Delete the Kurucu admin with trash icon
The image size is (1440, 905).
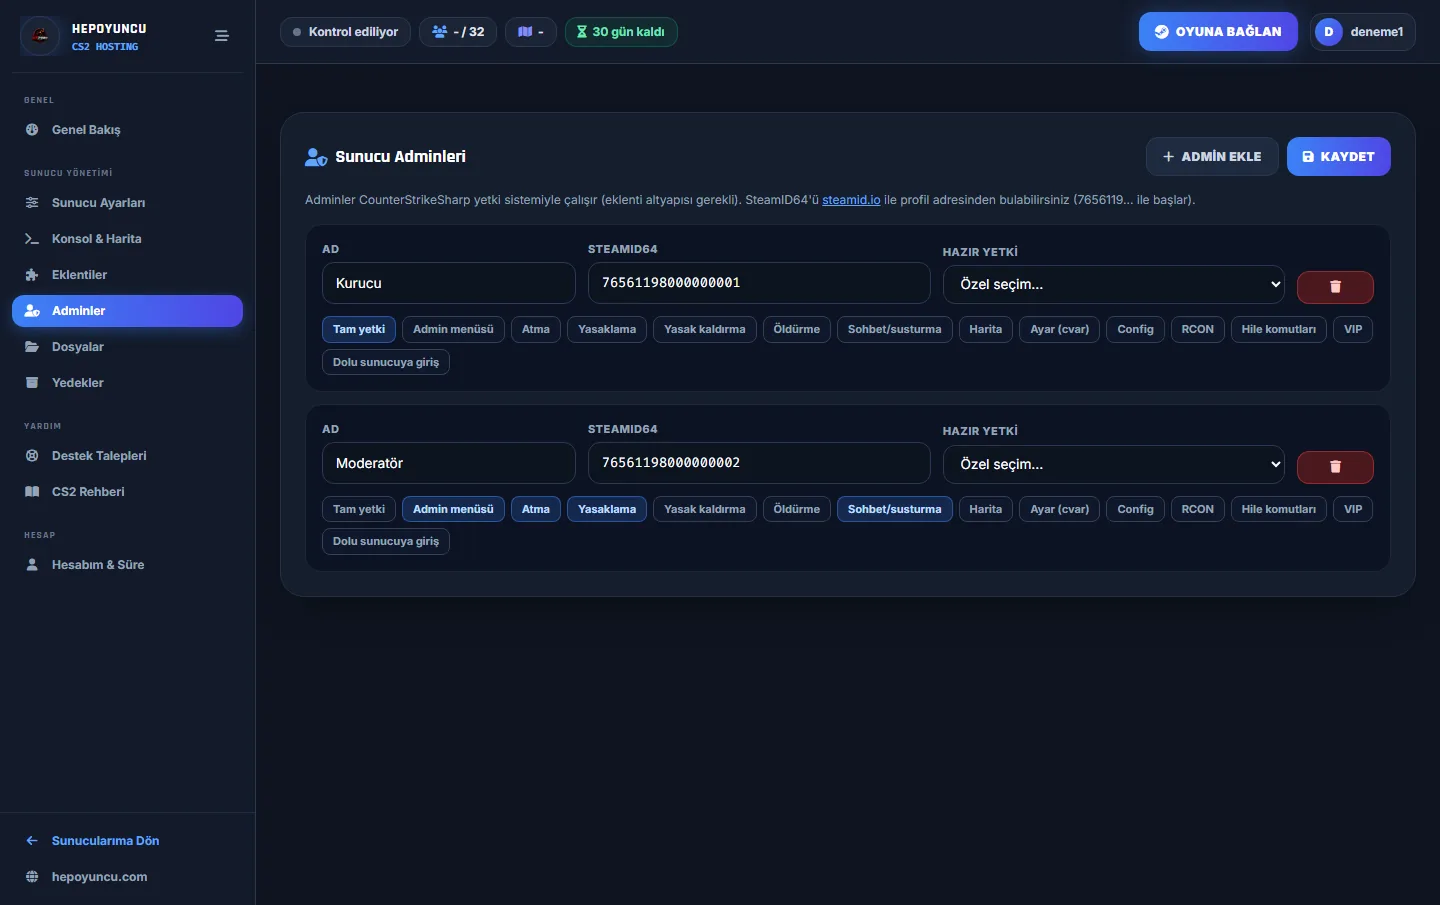(1335, 287)
